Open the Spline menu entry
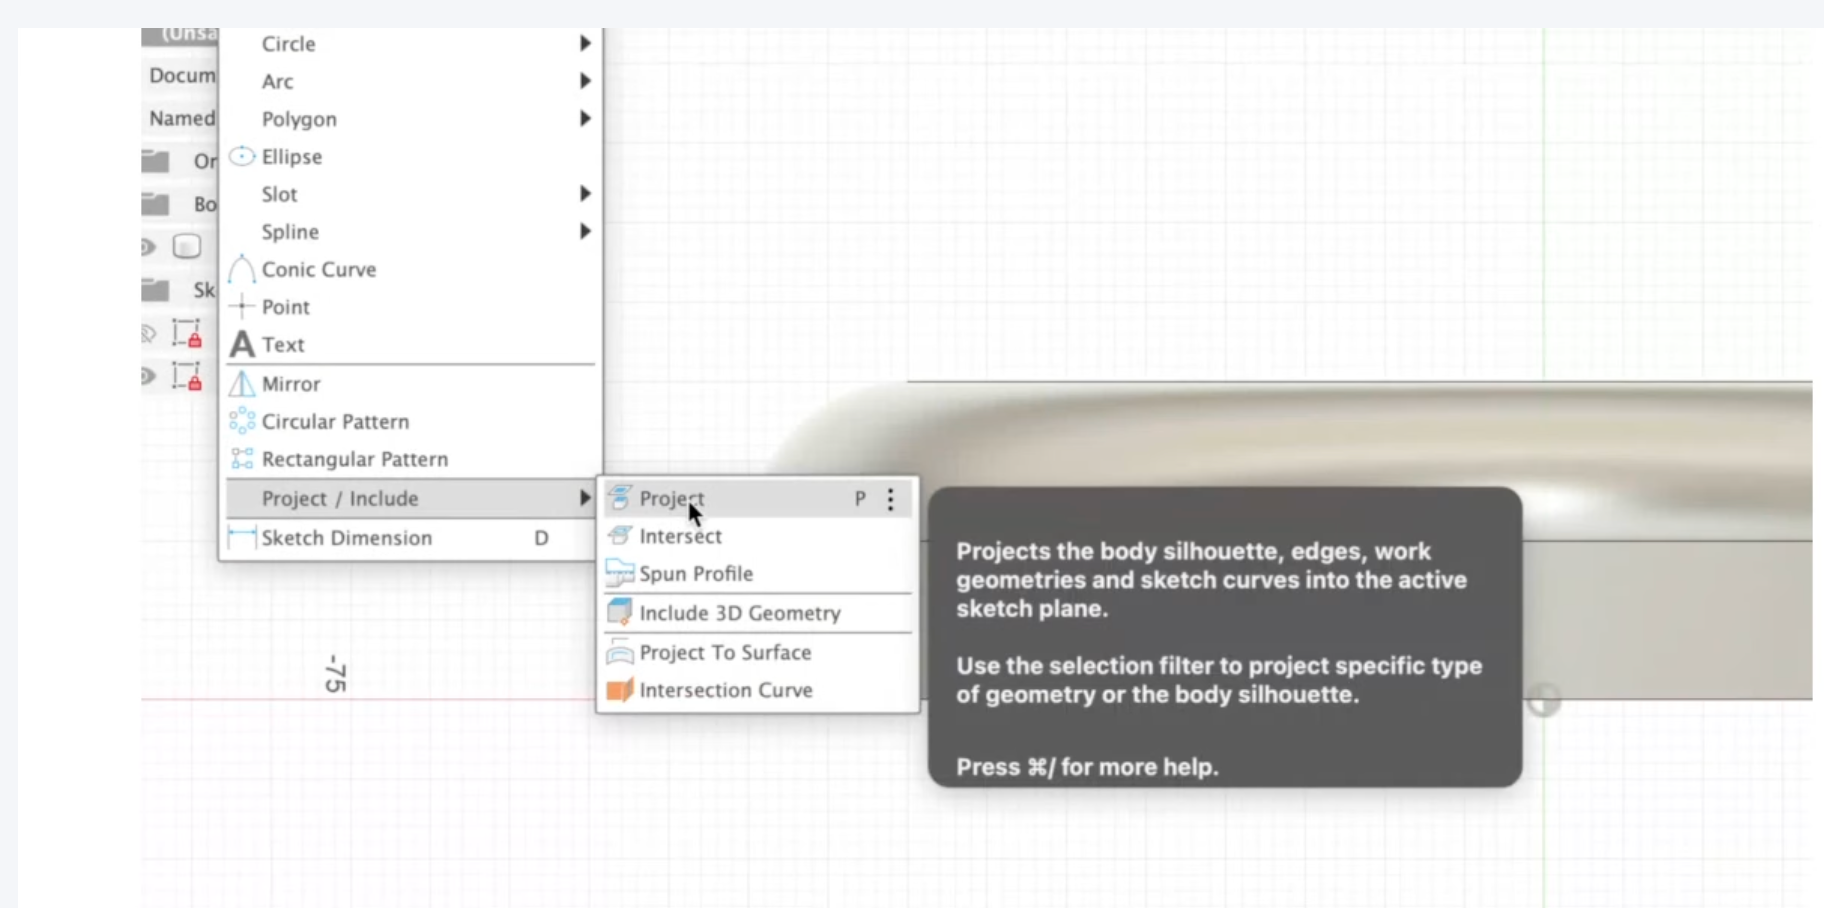Image resolution: width=1824 pixels, height=908 pixels. tap(411, 232)
